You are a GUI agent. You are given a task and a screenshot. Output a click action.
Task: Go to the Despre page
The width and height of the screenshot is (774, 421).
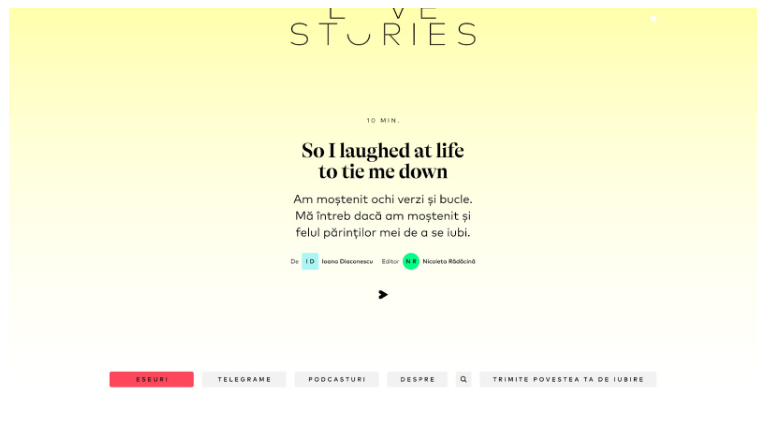[x=417, y=380]
